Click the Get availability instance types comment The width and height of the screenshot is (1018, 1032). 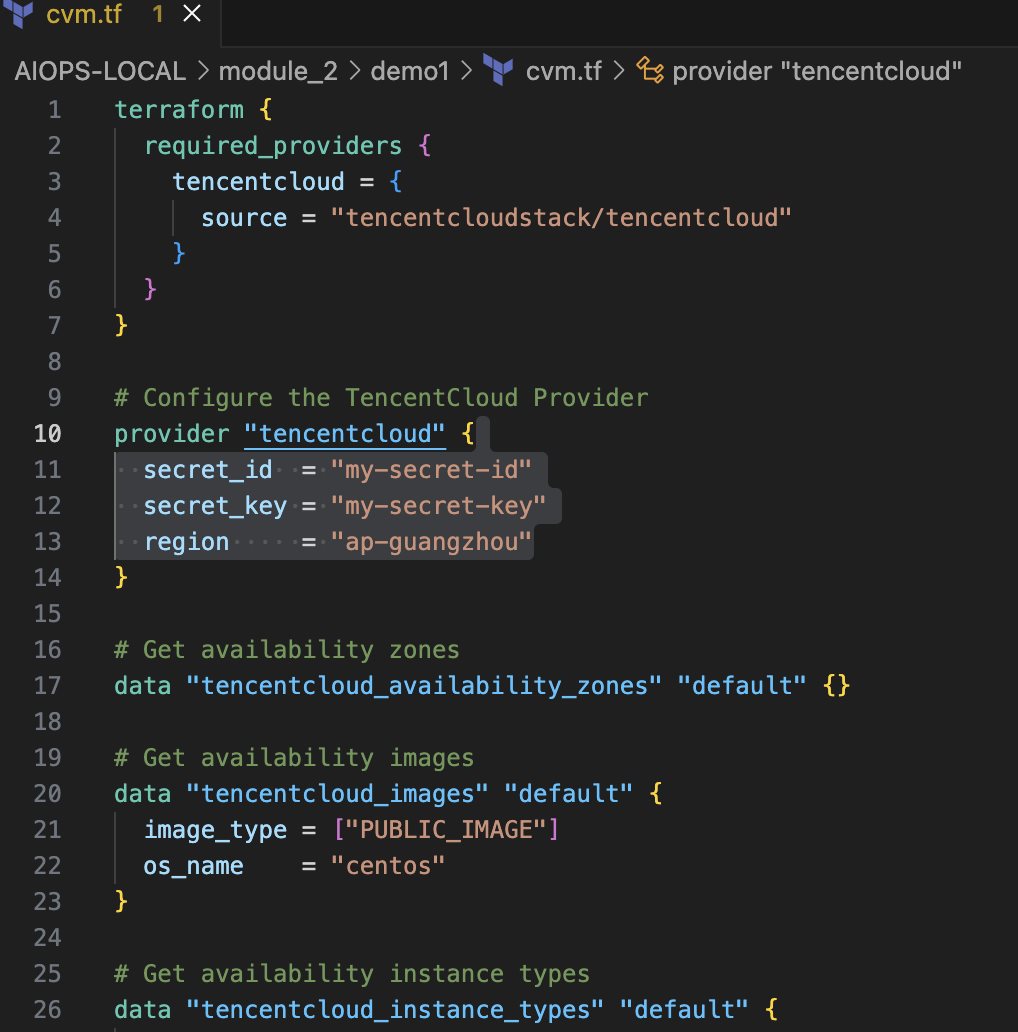[351, 973]
